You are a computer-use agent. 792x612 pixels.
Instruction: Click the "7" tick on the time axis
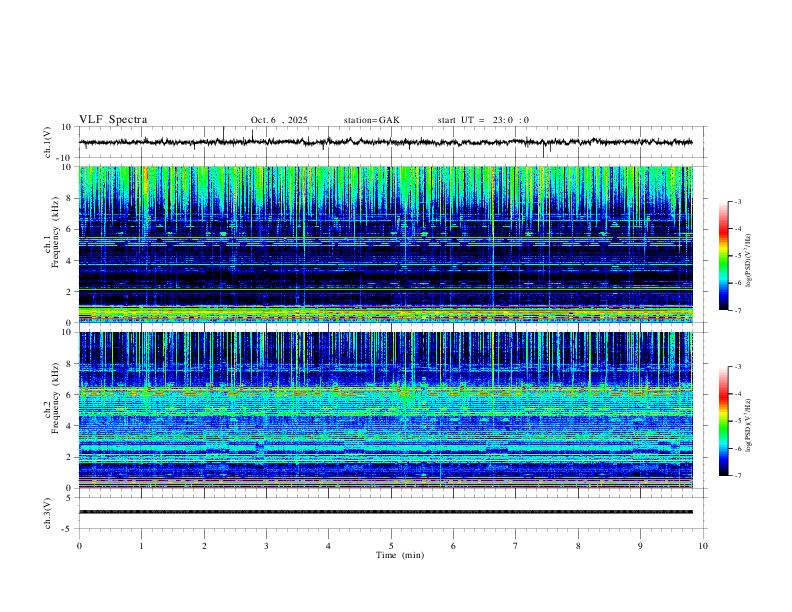(516, 546)
